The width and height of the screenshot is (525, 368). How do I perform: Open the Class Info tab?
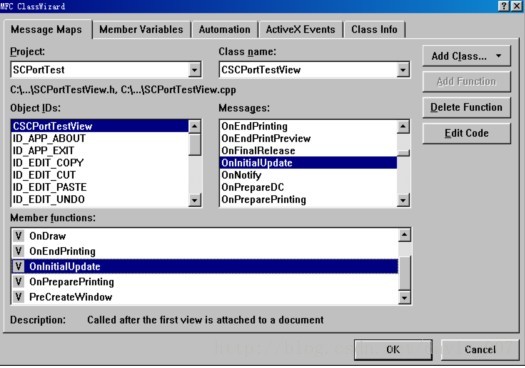point(374,29)
